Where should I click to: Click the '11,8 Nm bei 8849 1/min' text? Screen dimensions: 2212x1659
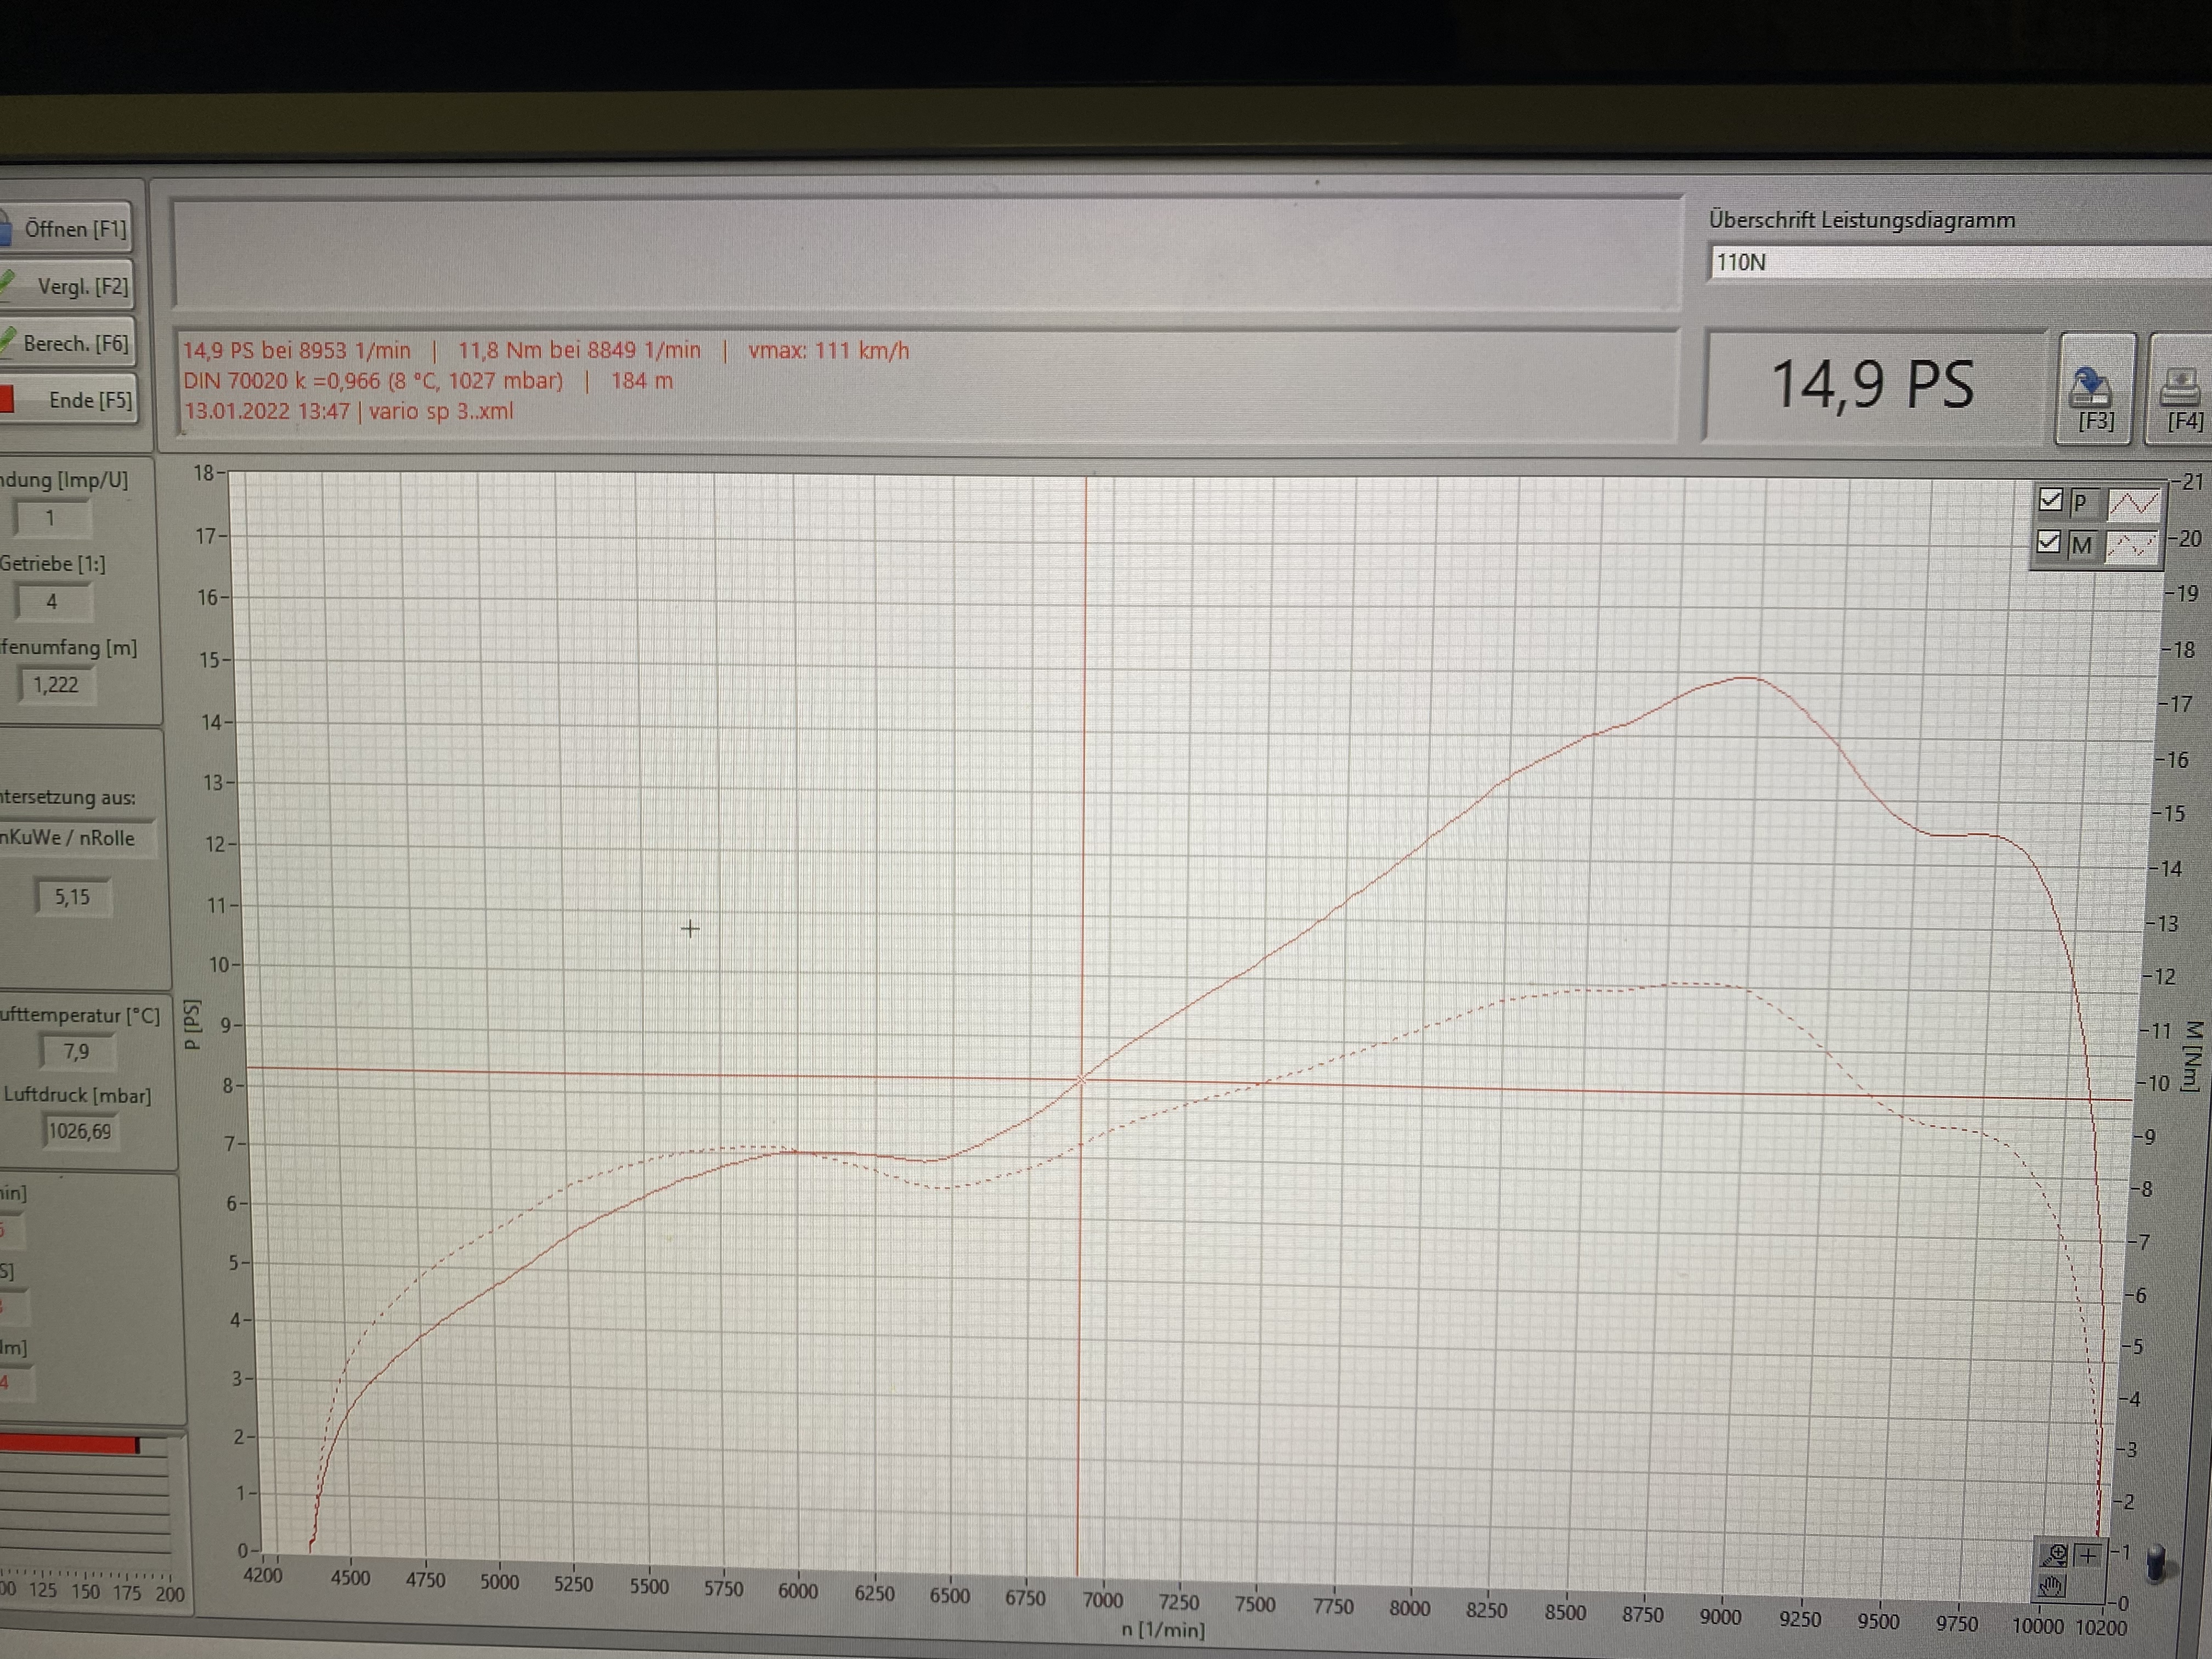point(579,351)
